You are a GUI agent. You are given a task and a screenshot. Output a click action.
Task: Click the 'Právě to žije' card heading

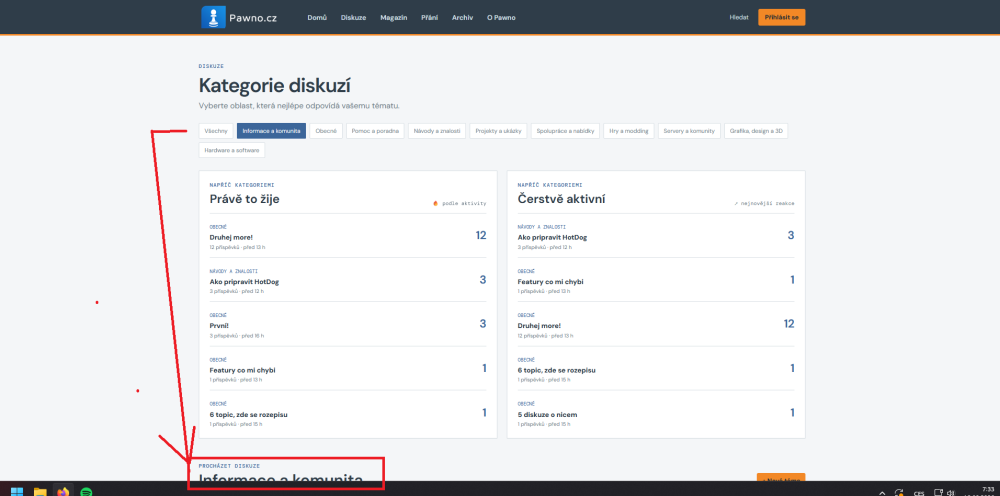pyautogui.click(x=244, y=199)
